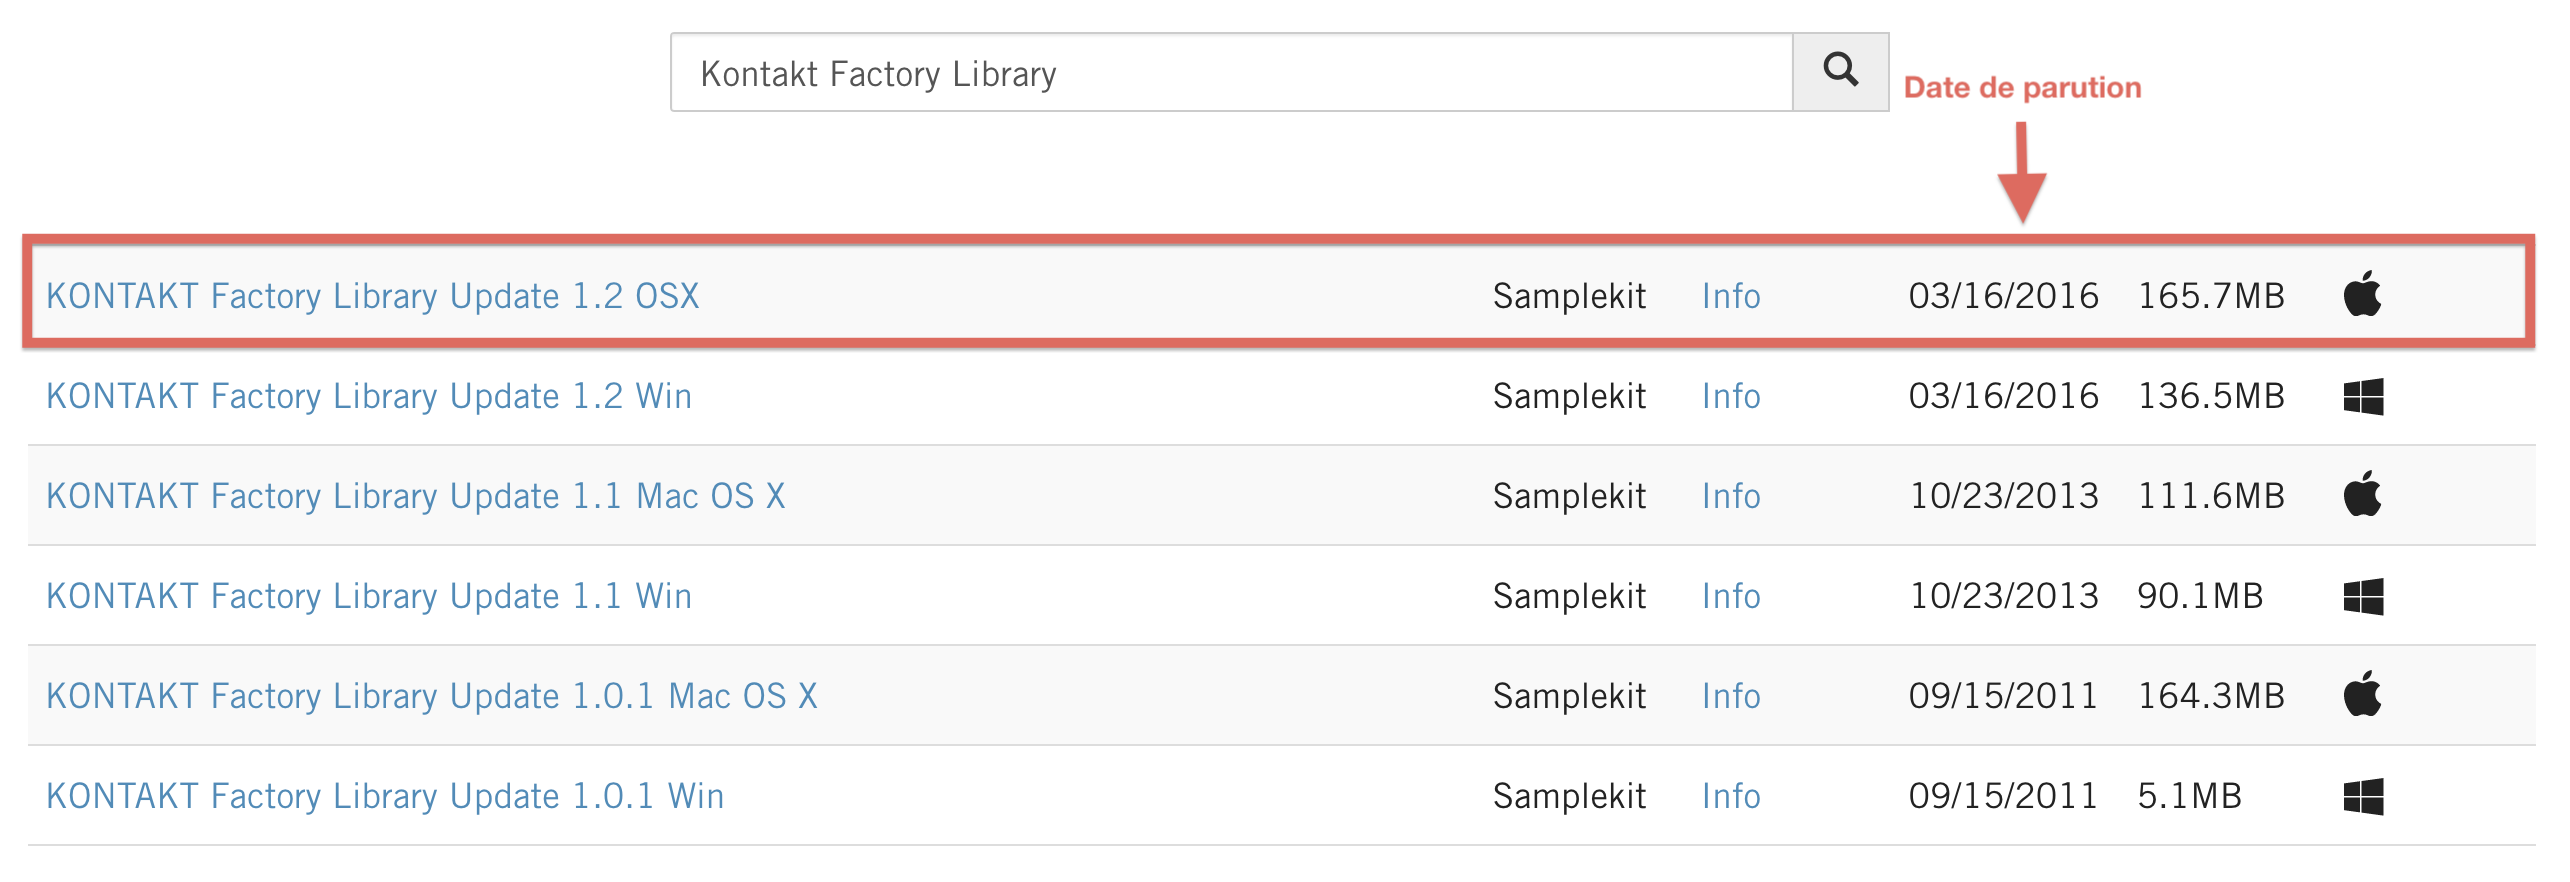The width and height of the screenshot is (2570, 882).
Task: Open KONTAKT Factory Library Update 1.0.1 Mac OS X
Action: (x=432, y=696)
